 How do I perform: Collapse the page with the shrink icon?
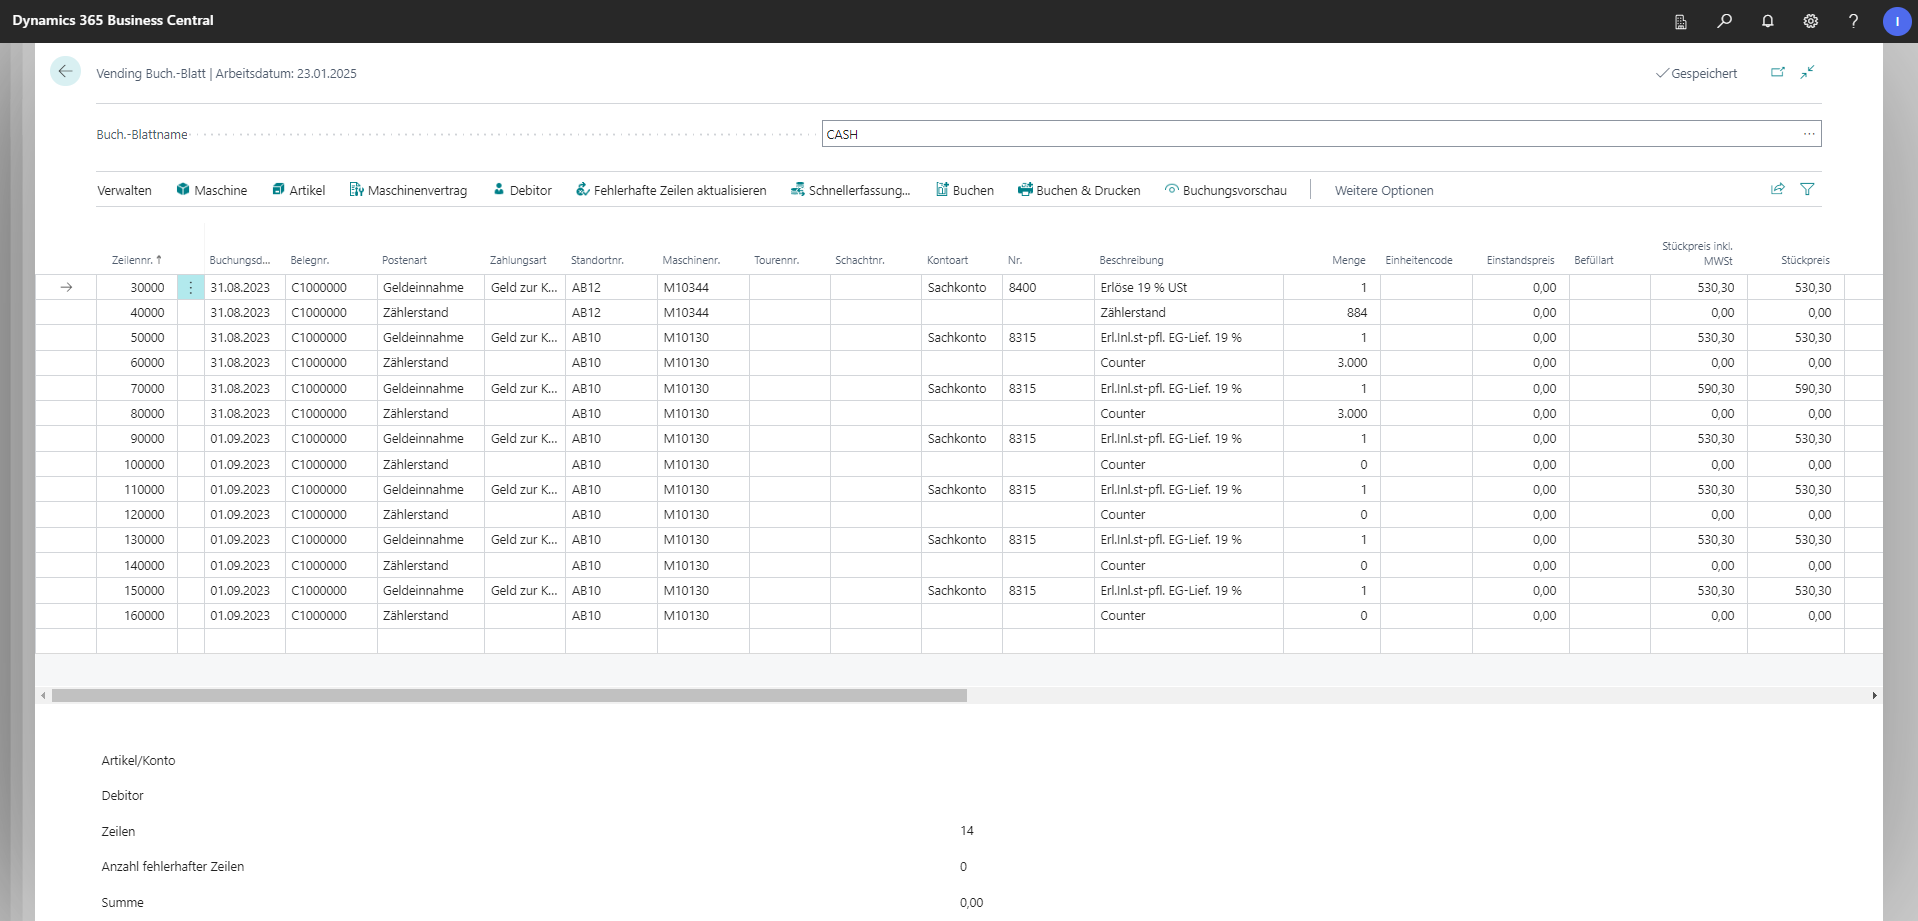click(x=1807, y=72)
